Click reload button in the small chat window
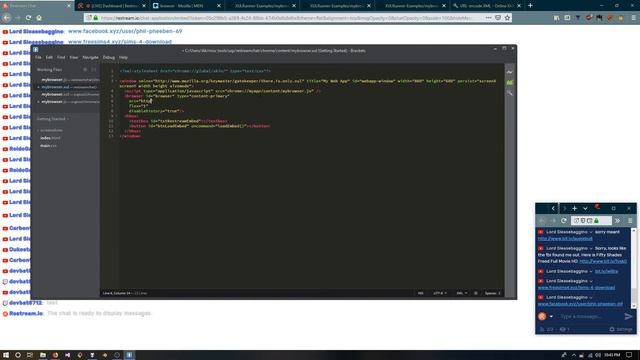640x360 pixels. (564, 220)
